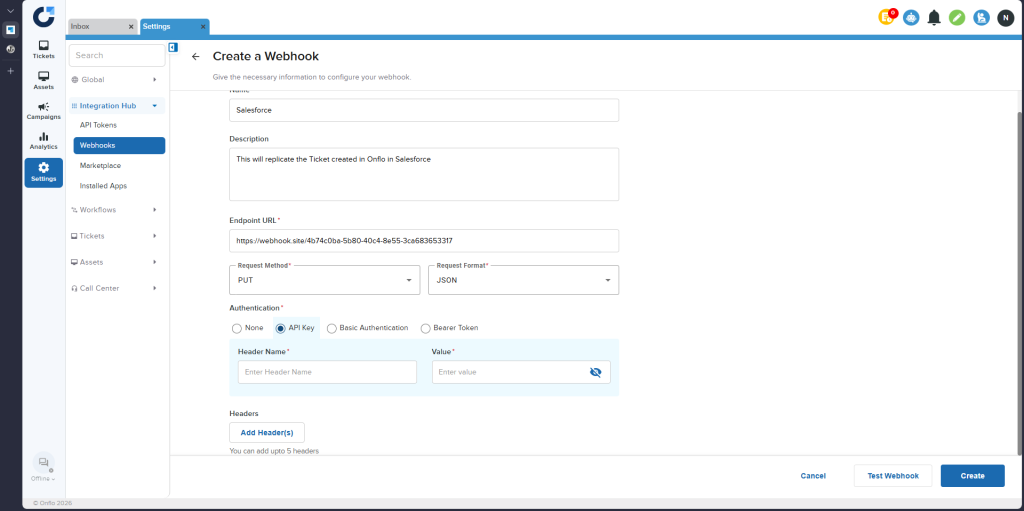Click Cancel to discard the webhook

[x=813, y=476]
